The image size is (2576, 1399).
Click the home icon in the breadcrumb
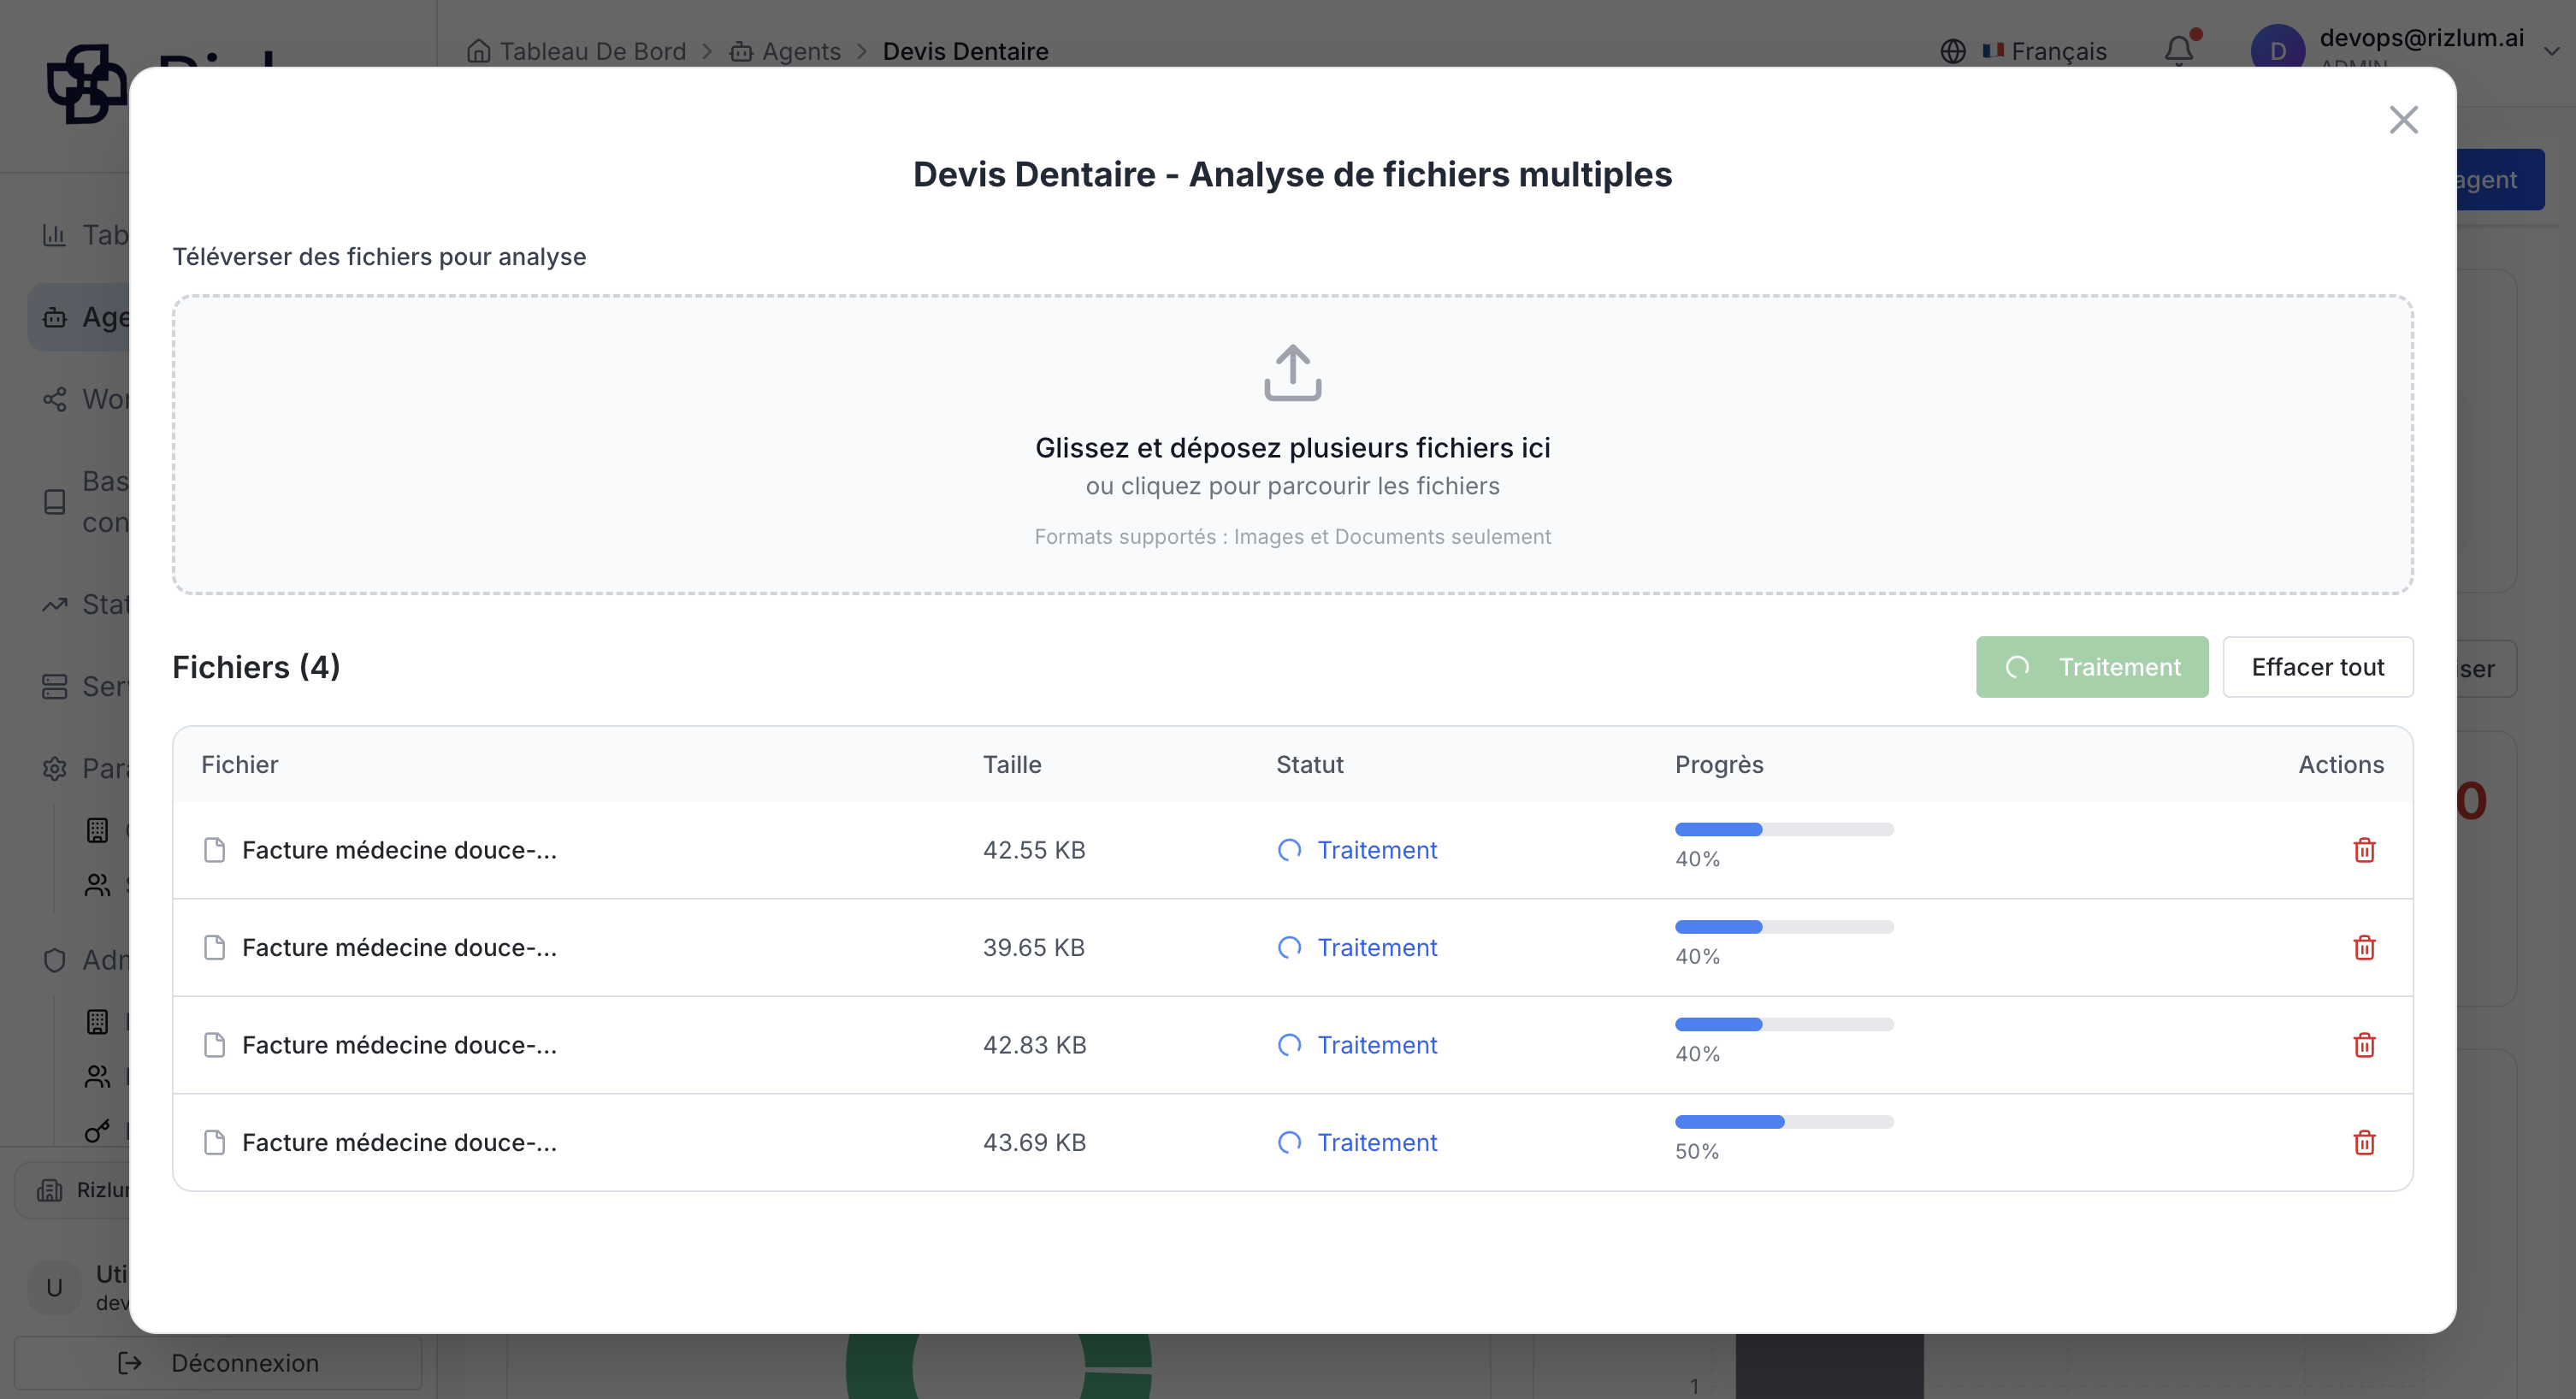pos(479,51)
